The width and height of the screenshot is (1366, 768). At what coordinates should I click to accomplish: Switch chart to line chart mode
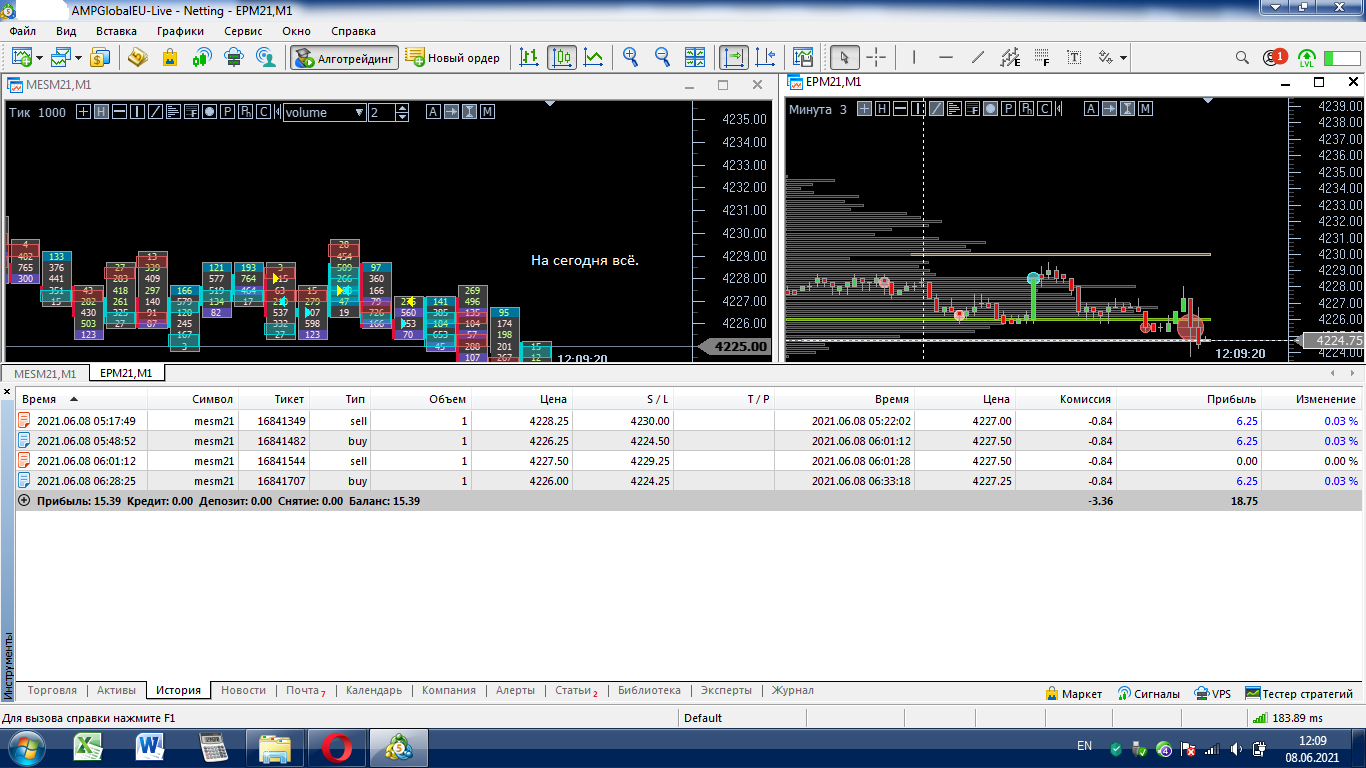[x=594, y=57]
